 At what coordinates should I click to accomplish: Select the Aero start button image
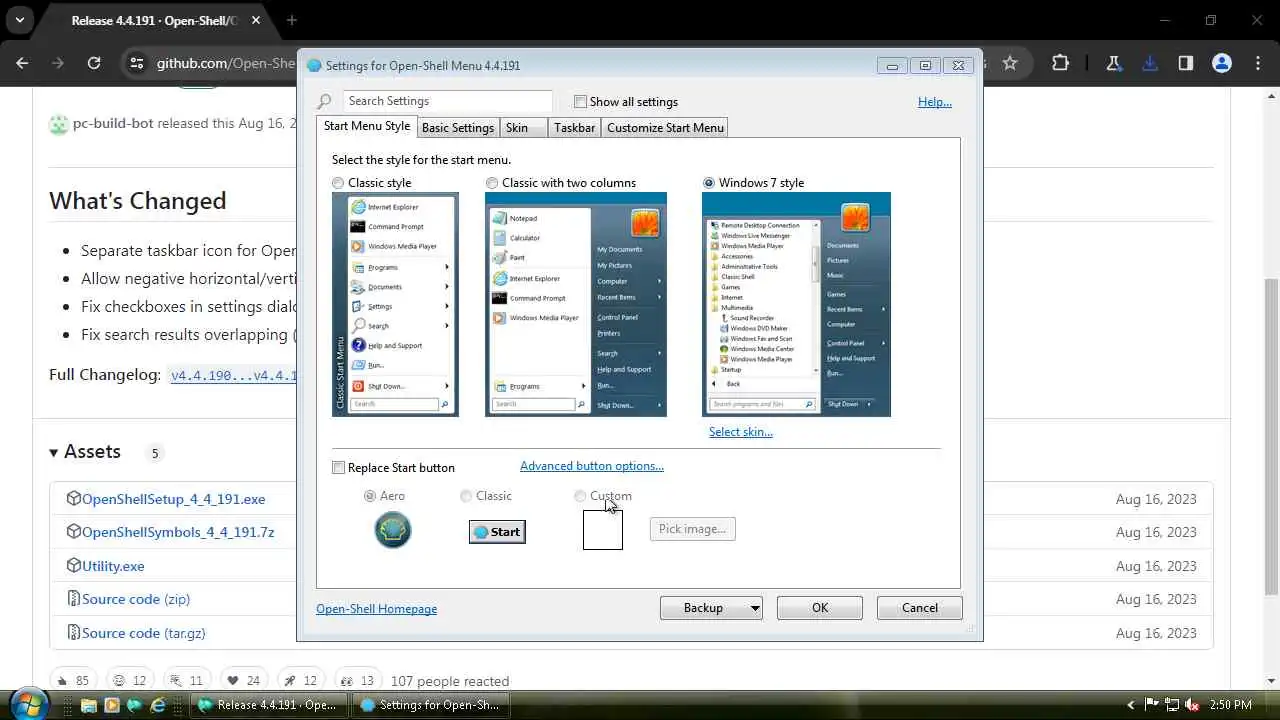[x=393, y=530]
